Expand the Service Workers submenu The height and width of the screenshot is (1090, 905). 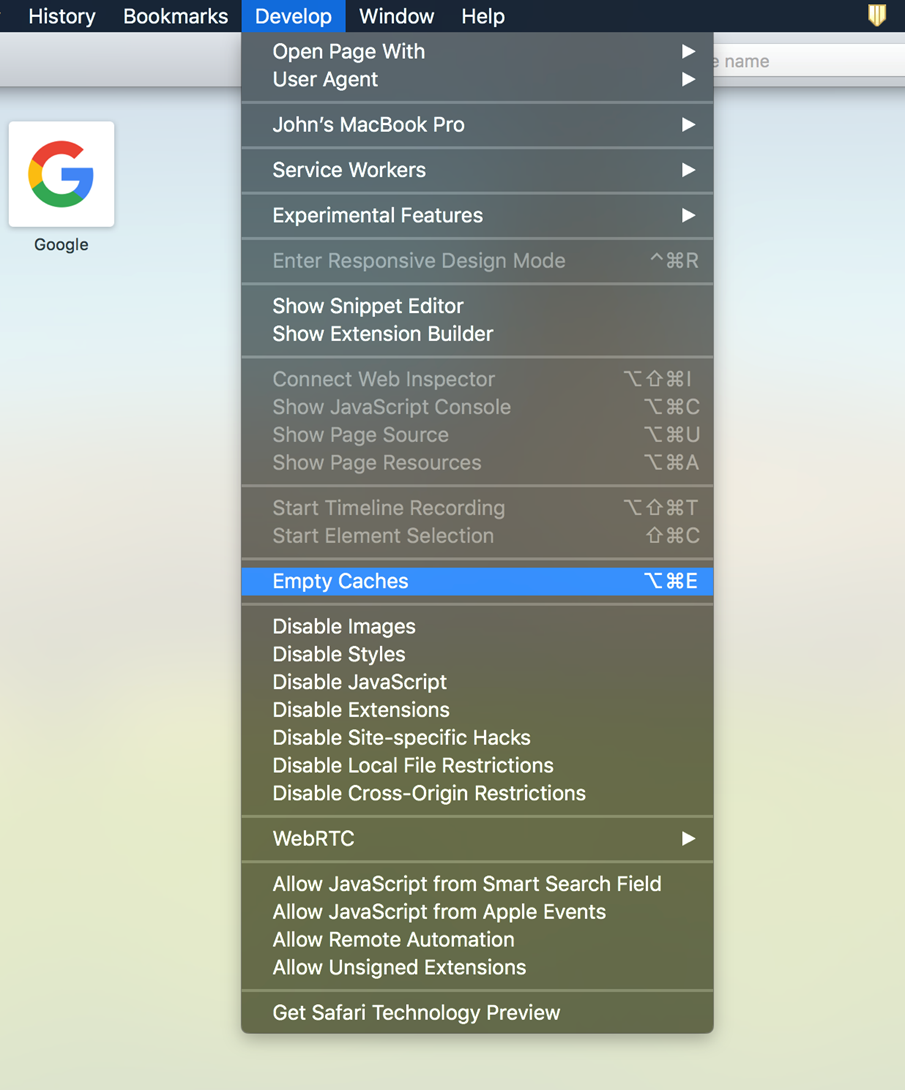[478, 170]
